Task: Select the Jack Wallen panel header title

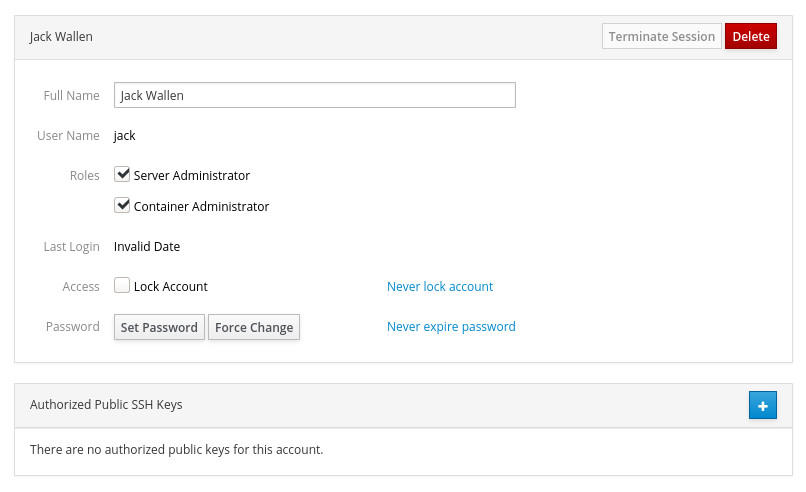Action: [x=61, y=37]
